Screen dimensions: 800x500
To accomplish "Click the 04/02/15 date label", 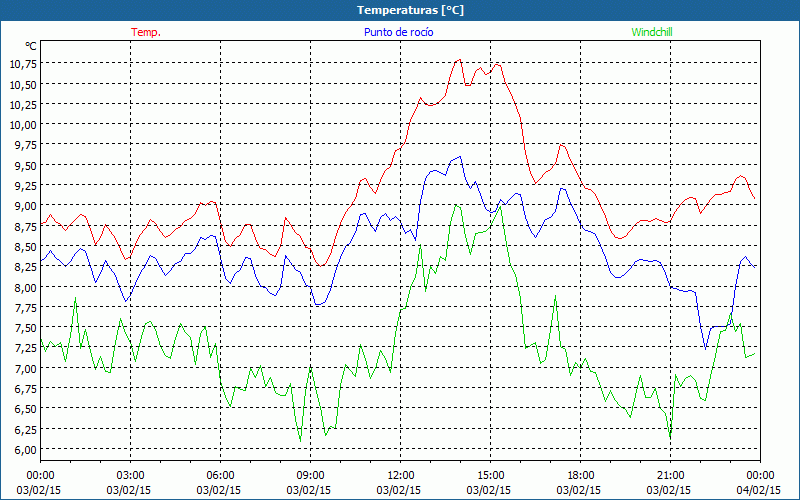I will click(x=759, y=490).
